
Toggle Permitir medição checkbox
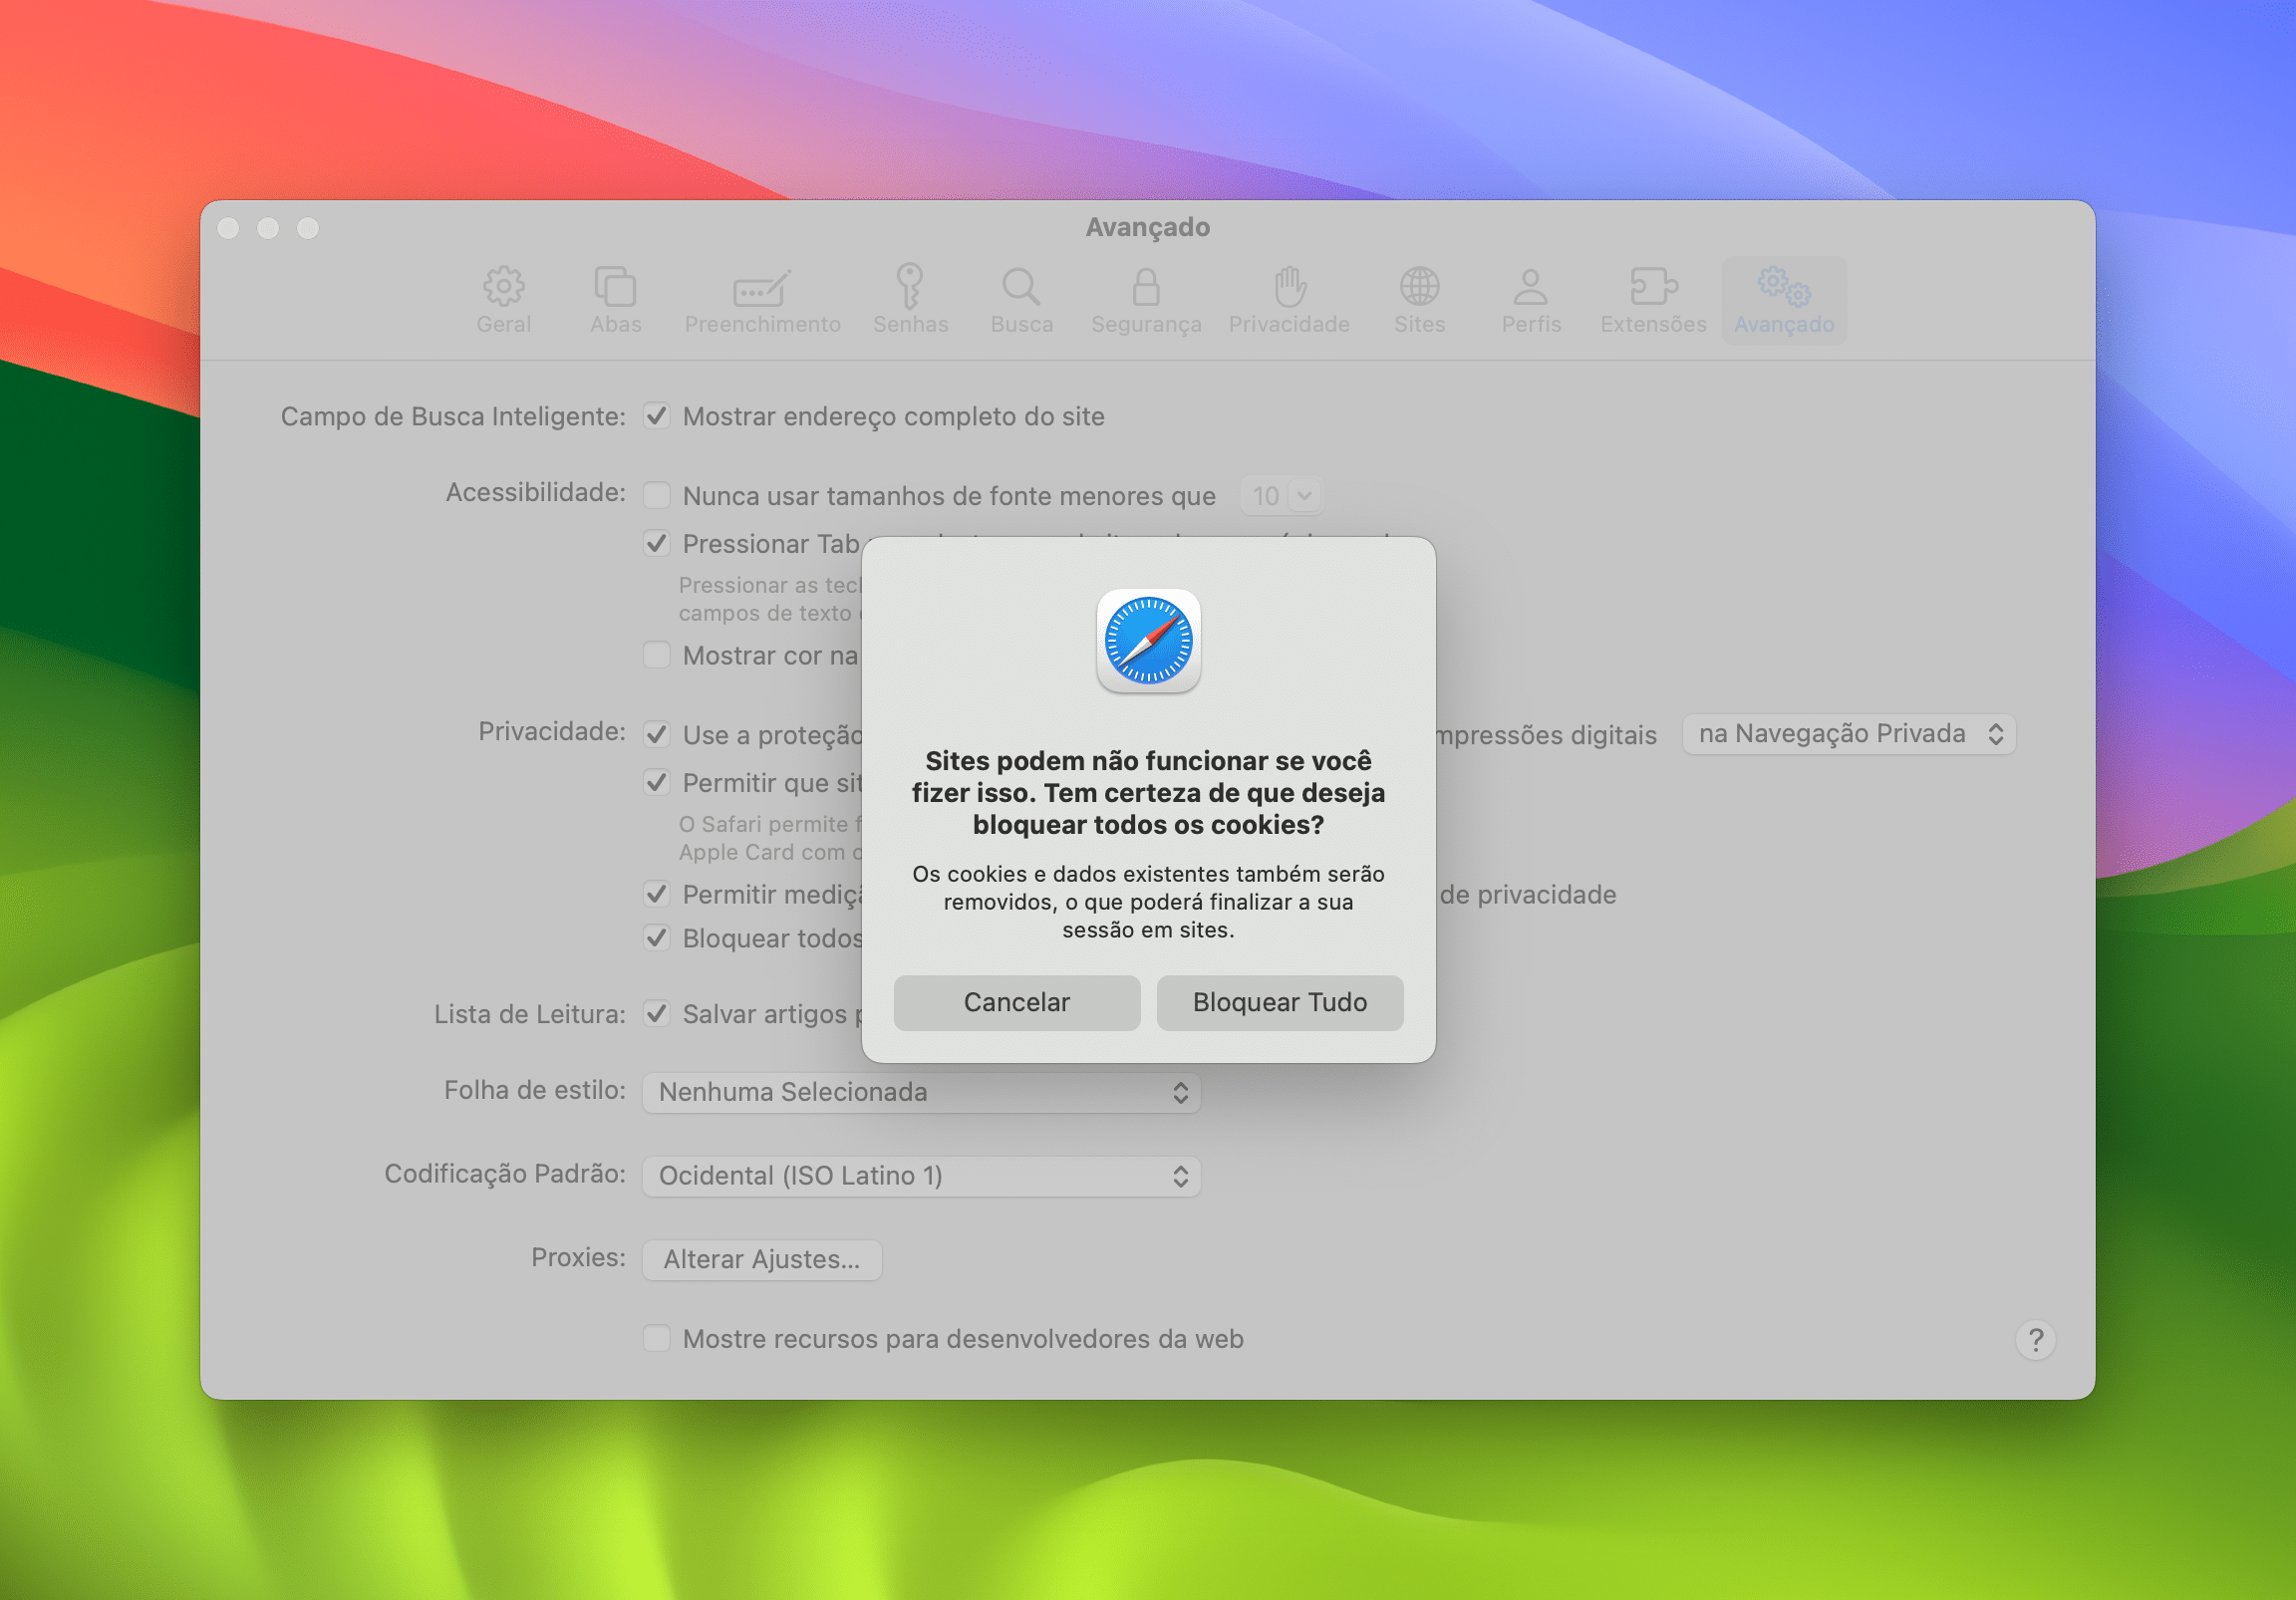click(656, 895)
